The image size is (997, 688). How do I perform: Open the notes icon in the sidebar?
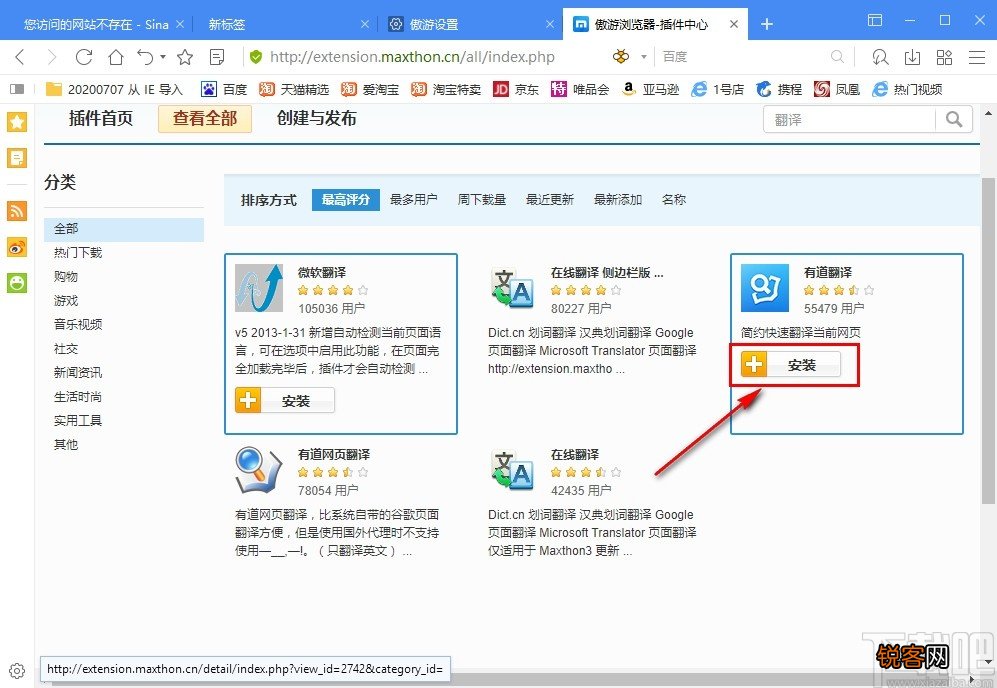tap(17, 157)
